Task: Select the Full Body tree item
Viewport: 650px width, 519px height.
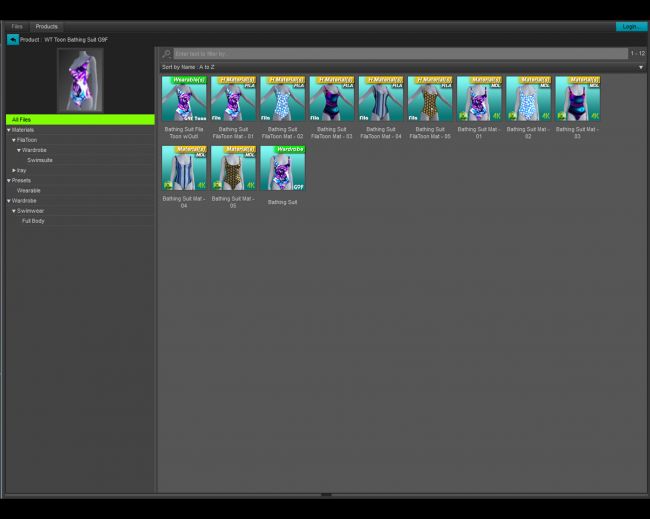Action: pyautogui.click(x=33, y=221)
